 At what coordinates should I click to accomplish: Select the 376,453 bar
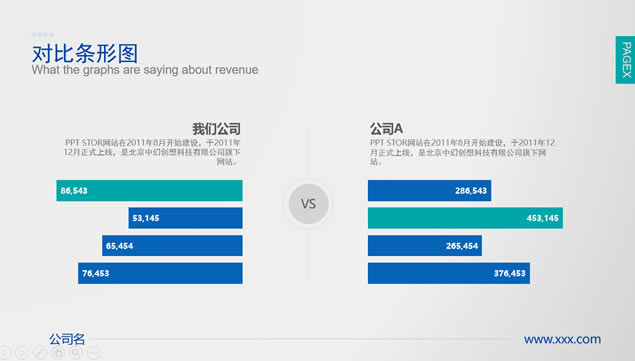coord(449,273)
